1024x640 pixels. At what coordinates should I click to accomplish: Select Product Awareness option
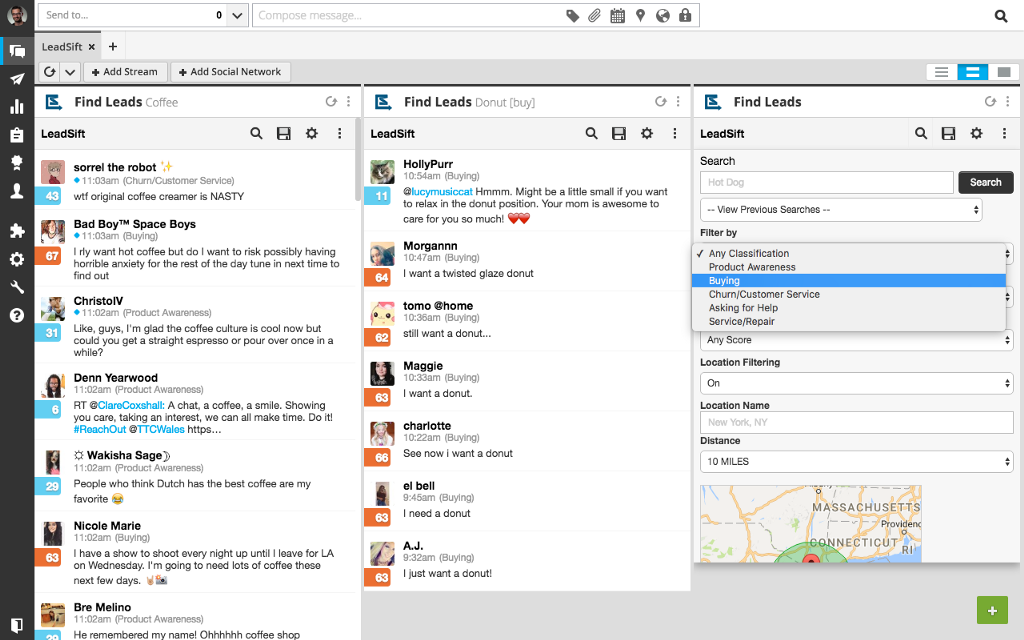849,267
